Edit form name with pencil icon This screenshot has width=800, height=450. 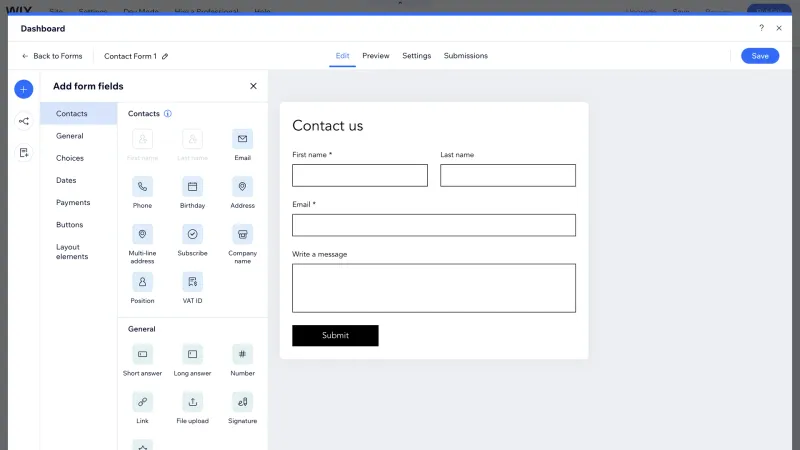point(165,56)
